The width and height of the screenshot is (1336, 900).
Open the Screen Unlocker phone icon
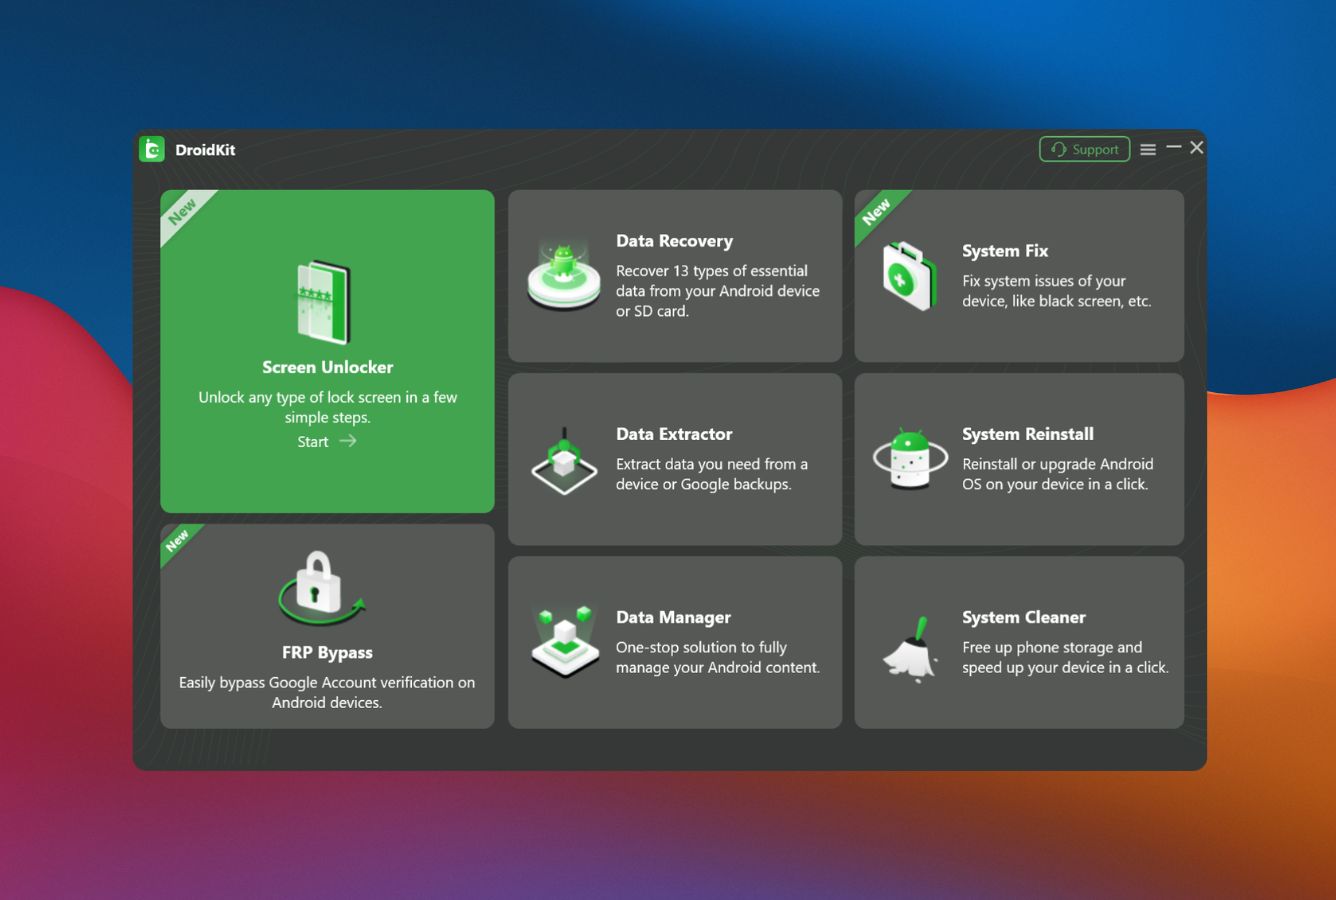(x=324, y=302)
